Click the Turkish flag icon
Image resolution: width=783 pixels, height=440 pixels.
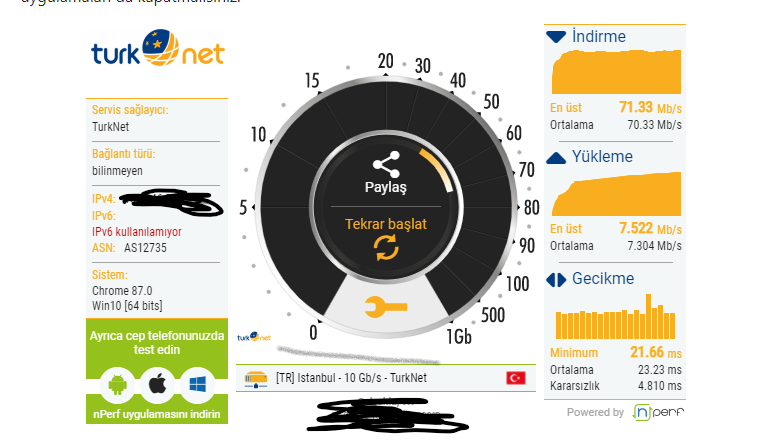coord(516,378)
